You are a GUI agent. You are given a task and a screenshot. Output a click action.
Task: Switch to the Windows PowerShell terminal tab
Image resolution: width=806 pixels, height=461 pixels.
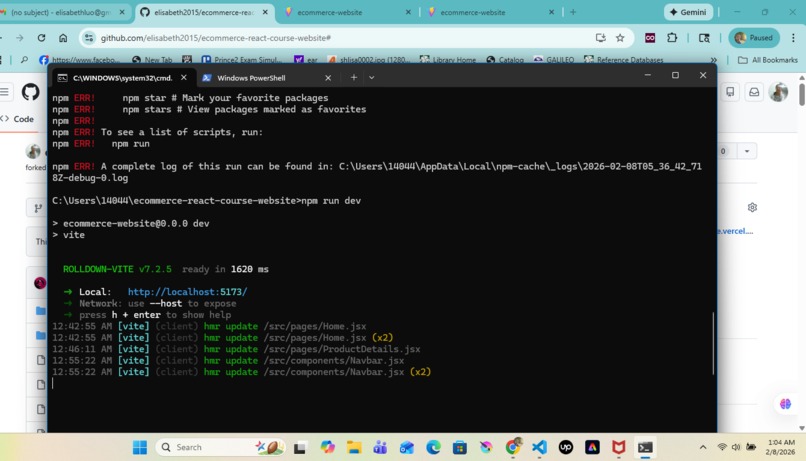coord(251,78)
